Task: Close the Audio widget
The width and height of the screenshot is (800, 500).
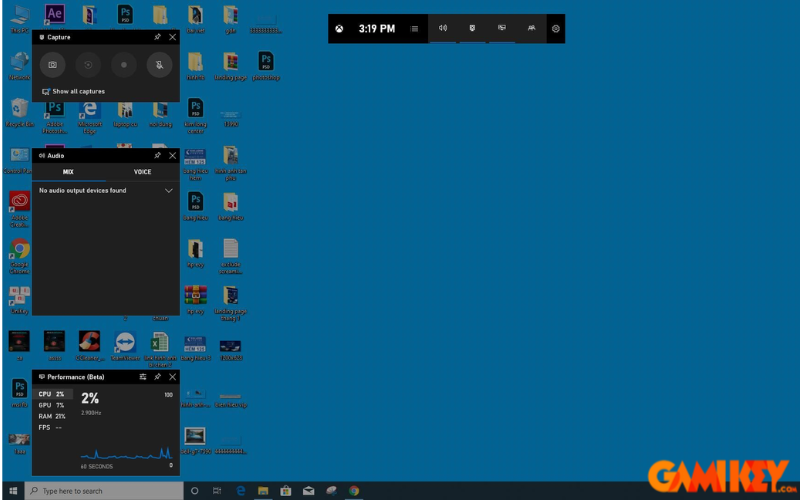Action: [x=172, y=156]
